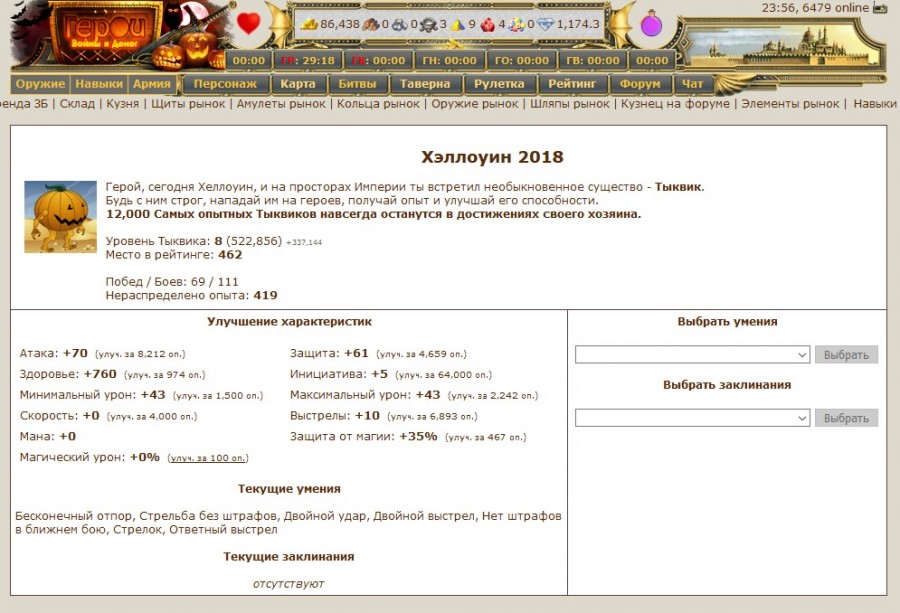Go to Элементы рынок
This screenshot has width=900, height=613.
point(790,104)
